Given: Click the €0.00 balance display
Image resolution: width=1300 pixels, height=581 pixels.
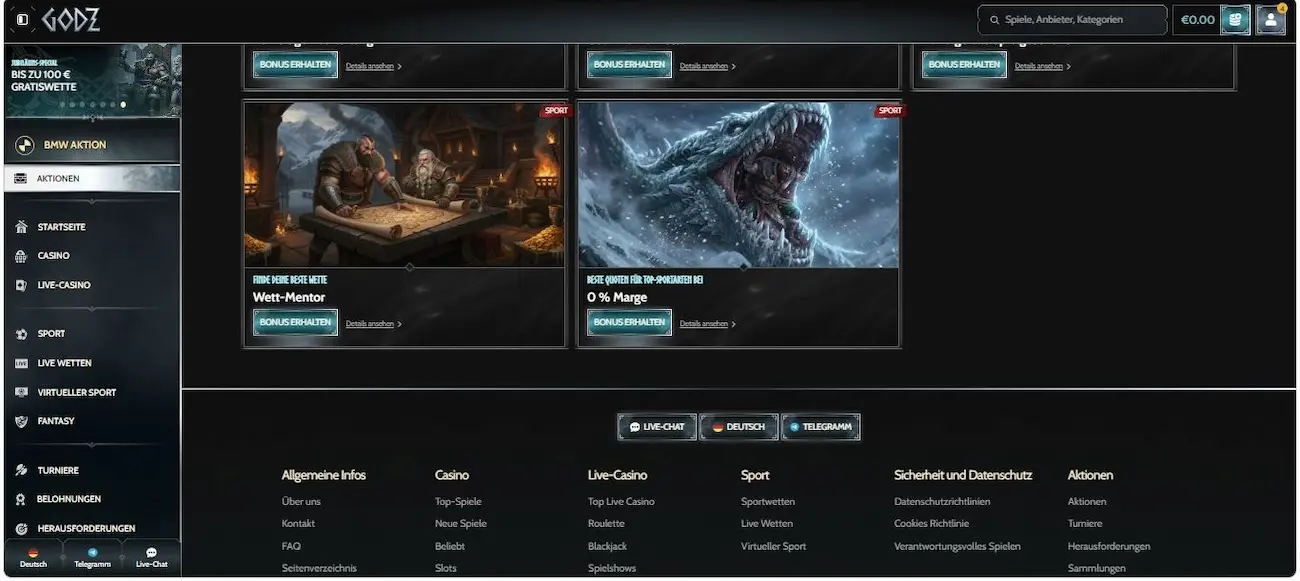Looking at the screenshot, I should tap(1197, 20).
